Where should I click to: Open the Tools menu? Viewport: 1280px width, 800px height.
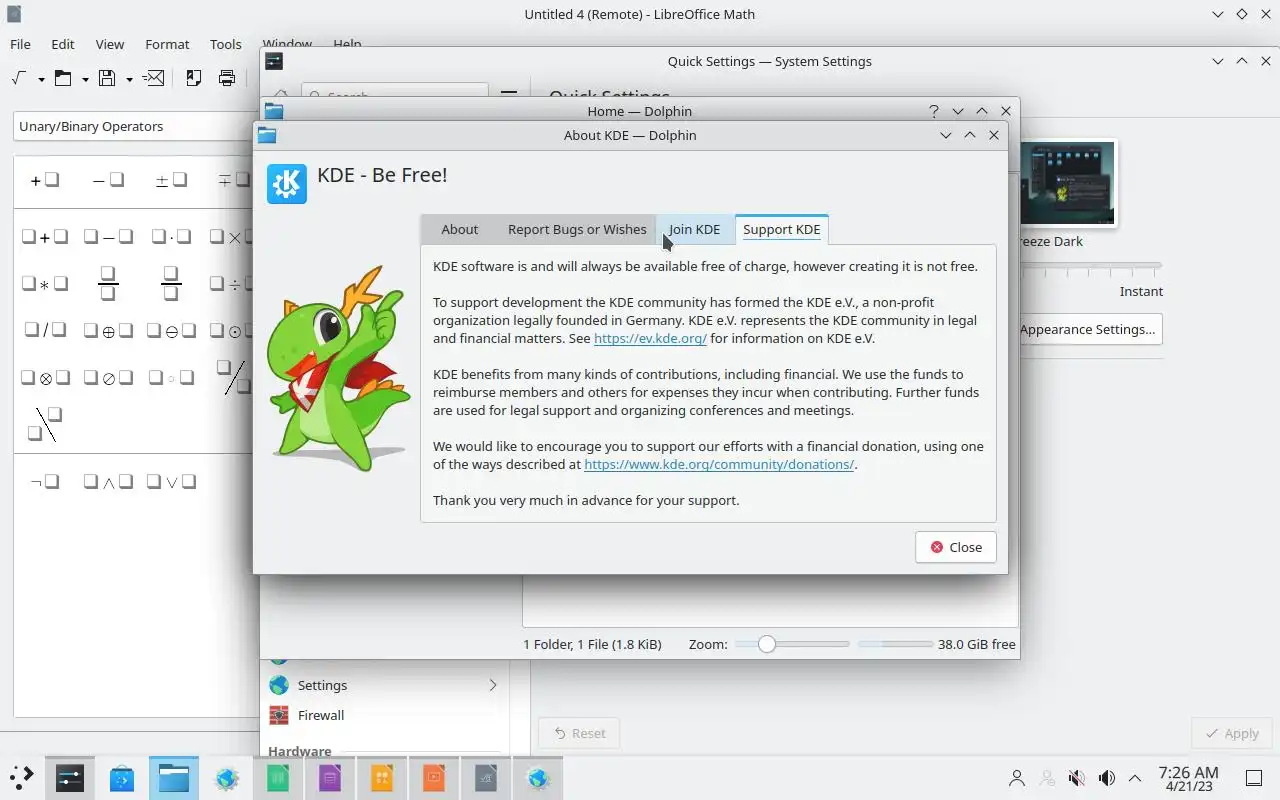(x=226, y=44)
